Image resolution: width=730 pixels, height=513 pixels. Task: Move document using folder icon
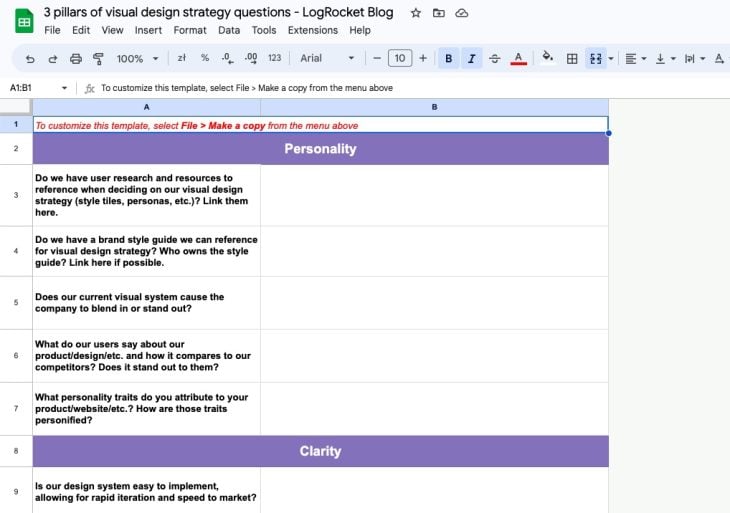439,13
